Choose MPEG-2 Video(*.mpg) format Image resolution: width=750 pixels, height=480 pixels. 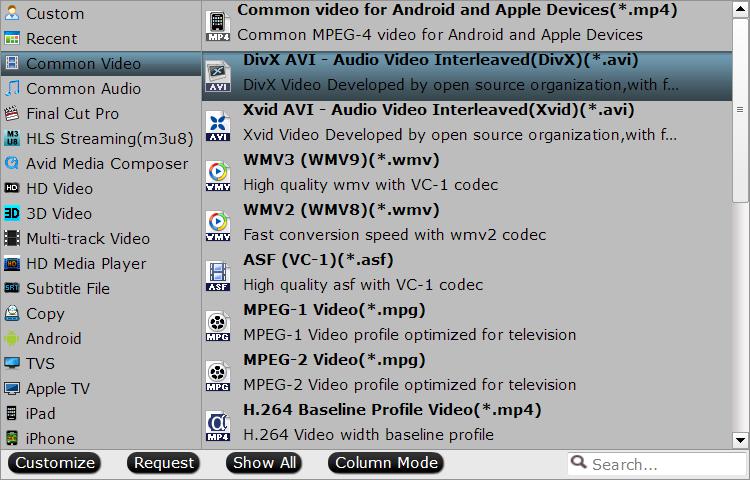(x=334, y=360)
